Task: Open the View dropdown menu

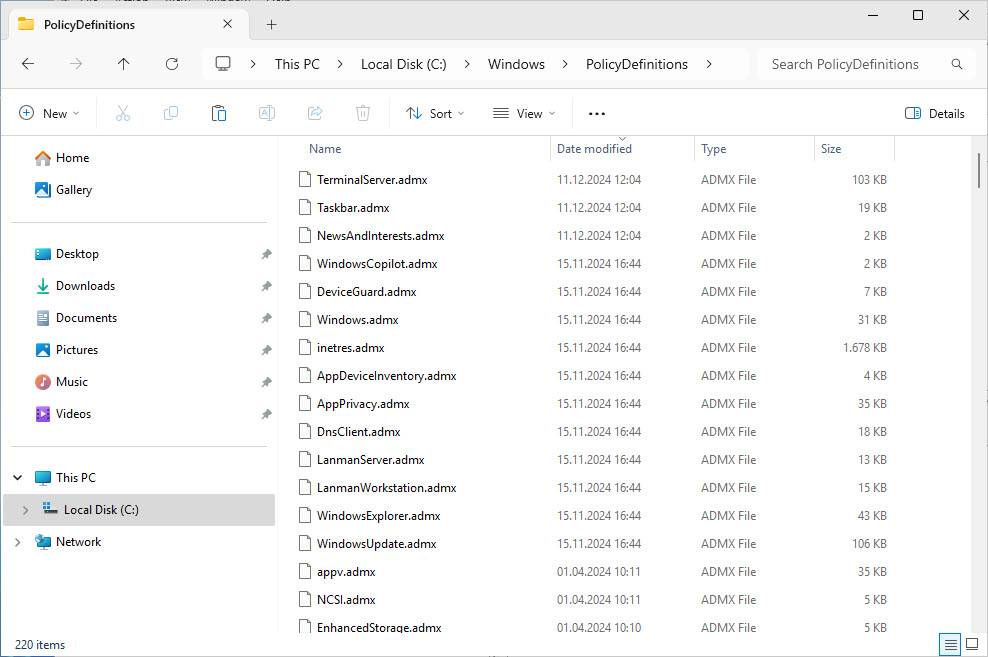Action: click(x=524, y=114)
